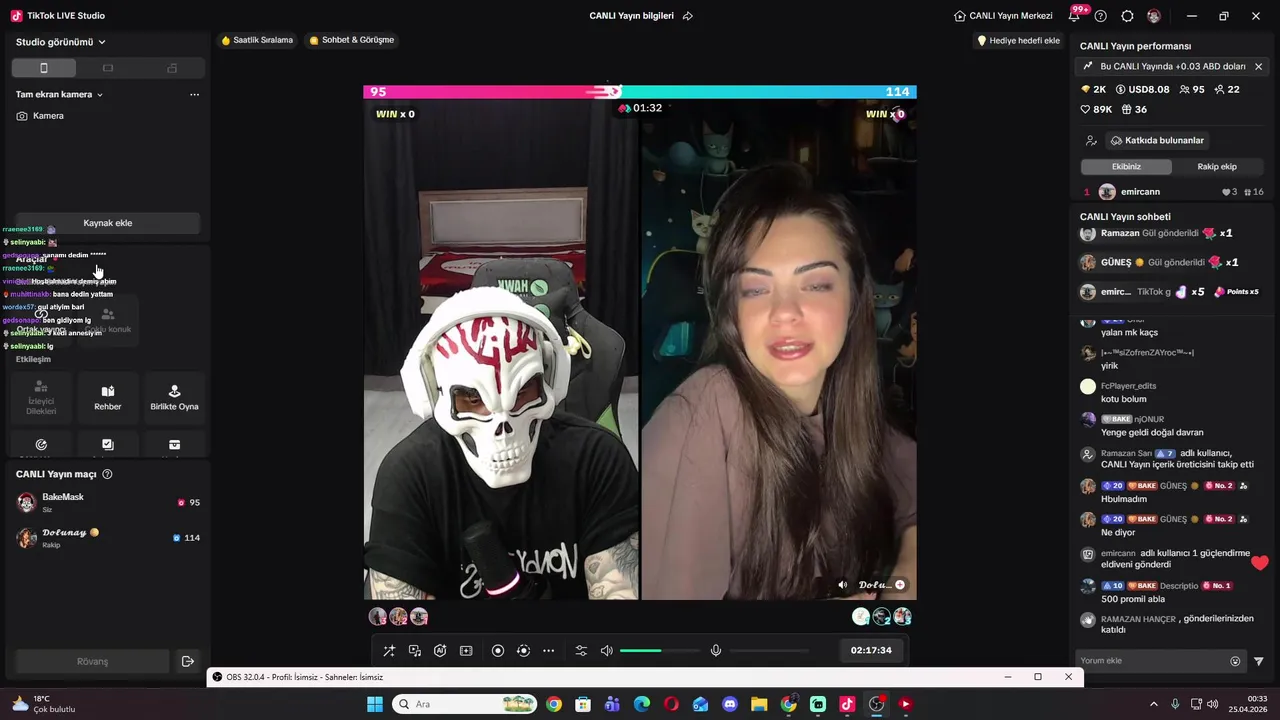Open Sohbet & Görüşme tab
The height and width of the screenshot is (720, 1280).
point(351,40)
